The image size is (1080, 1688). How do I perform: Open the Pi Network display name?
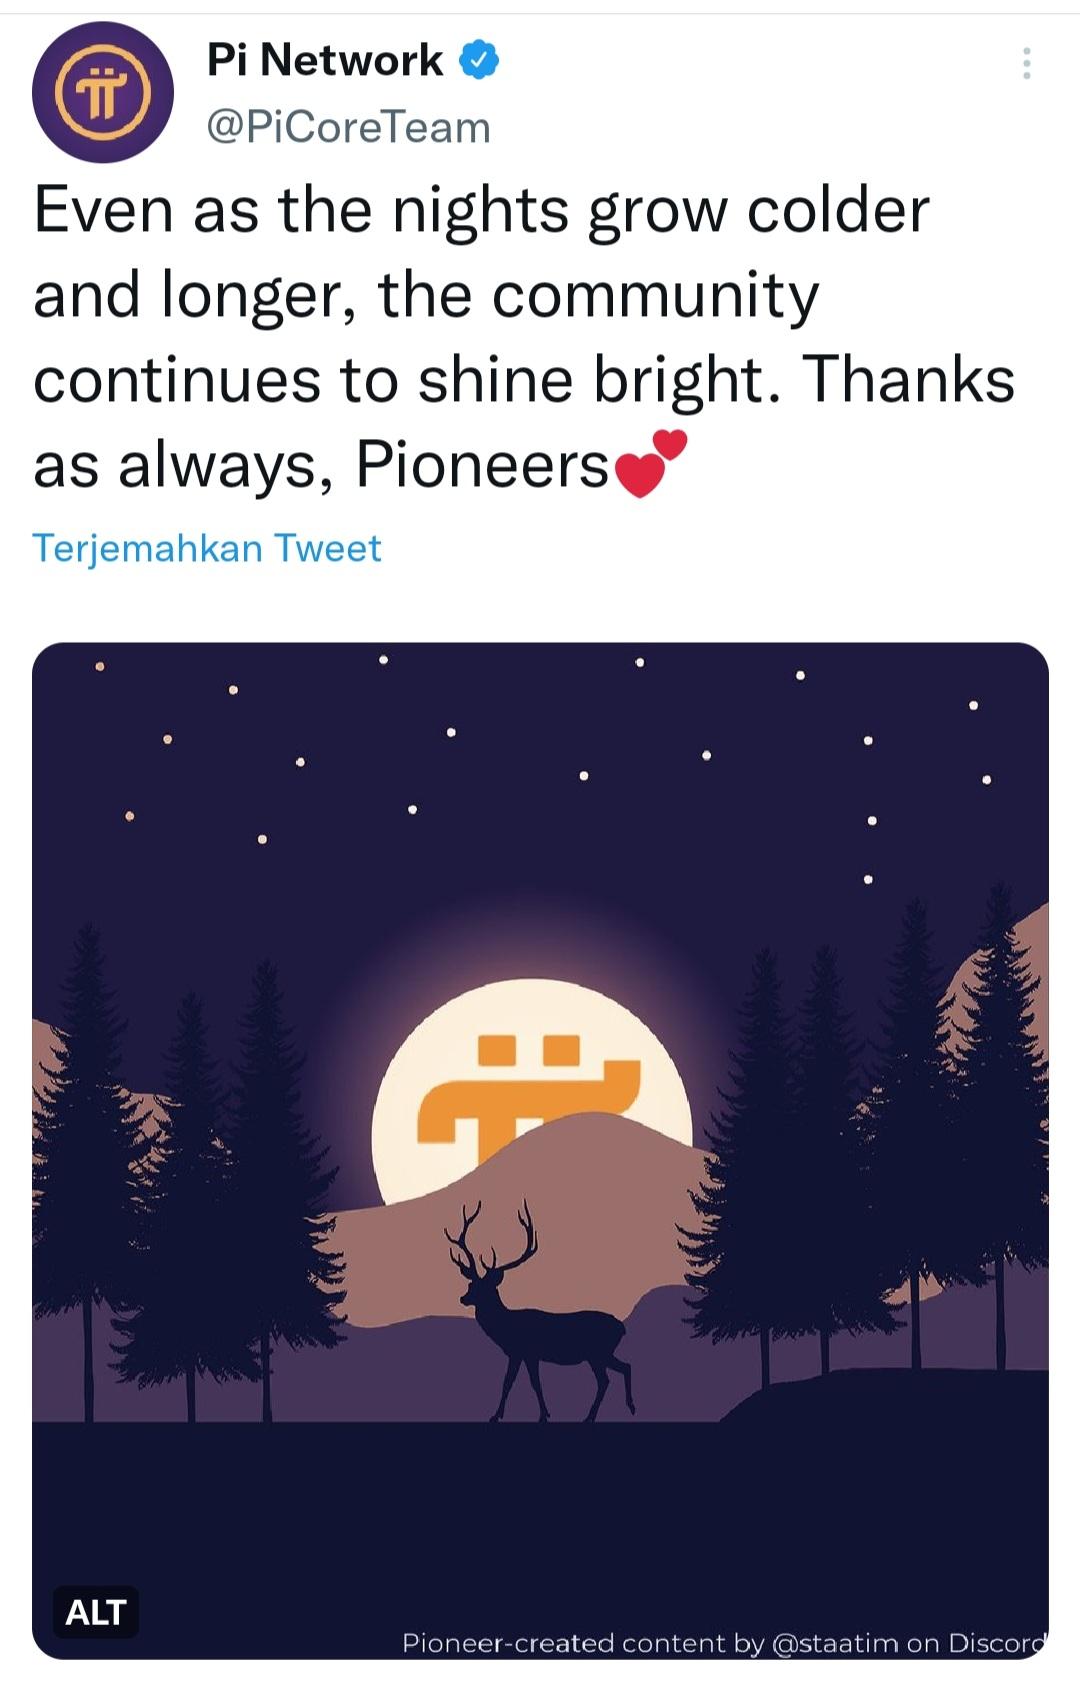pos(324,61)
